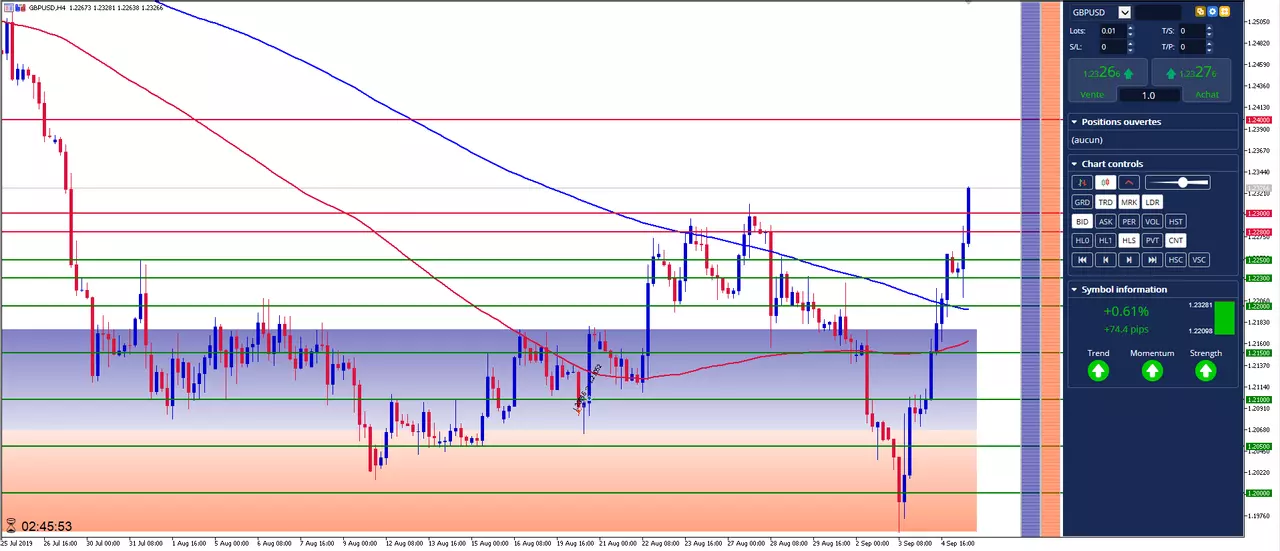
Task: Jump to chart end with fast-forward icon
Action: point(1152,260)
